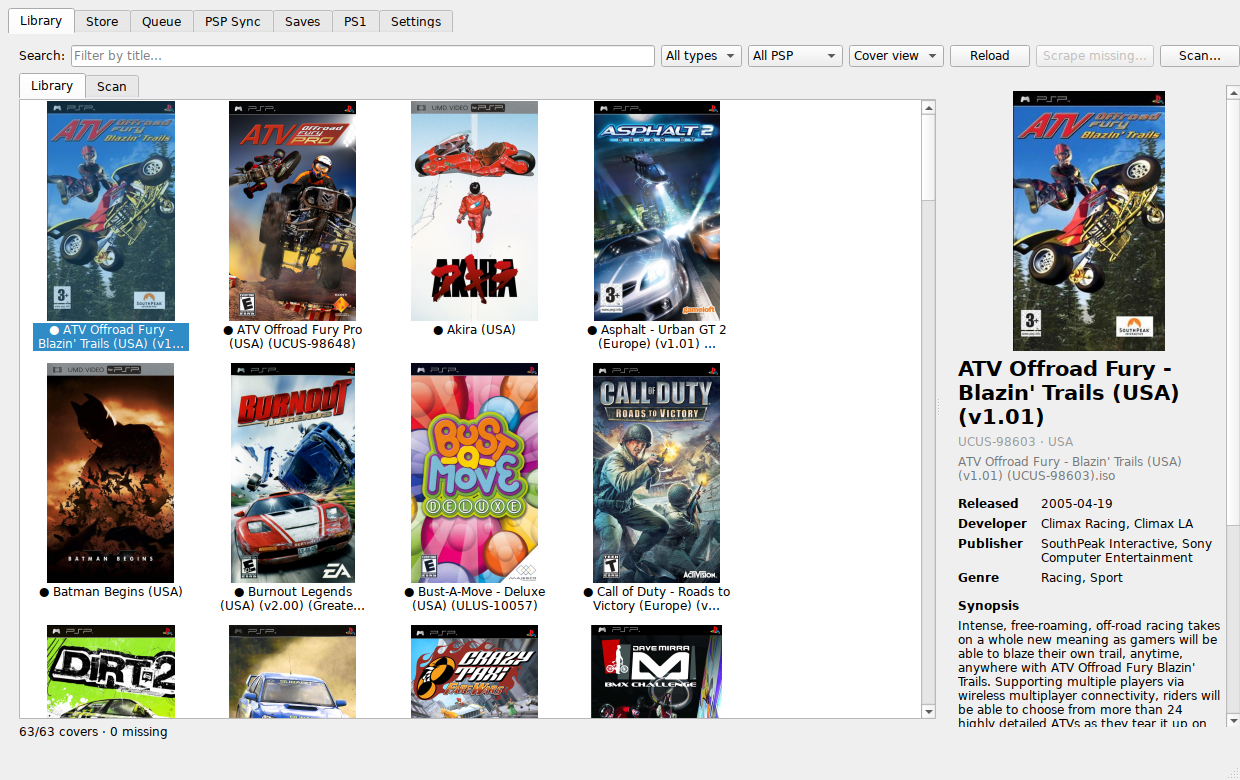Click the Racing, Sport genre value

[1082, 578]
